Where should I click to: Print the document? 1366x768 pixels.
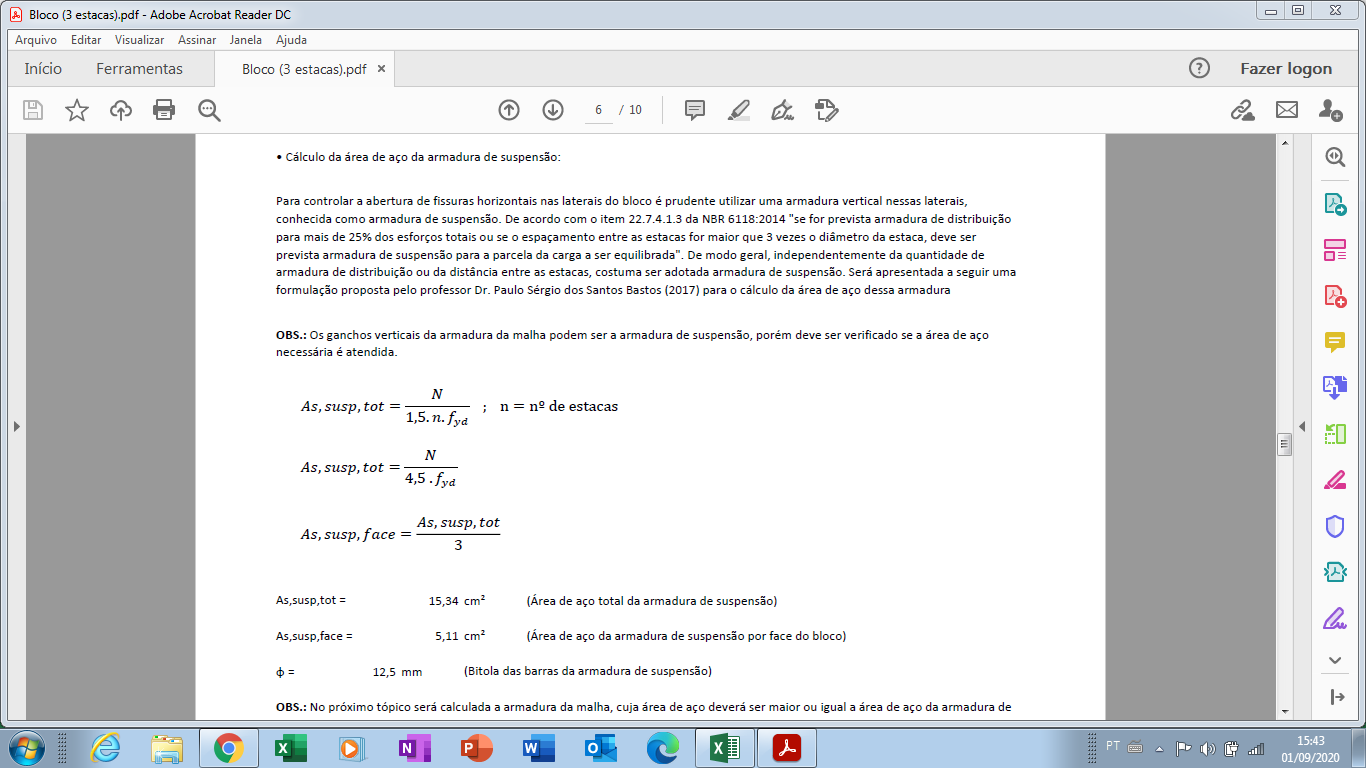164,110
